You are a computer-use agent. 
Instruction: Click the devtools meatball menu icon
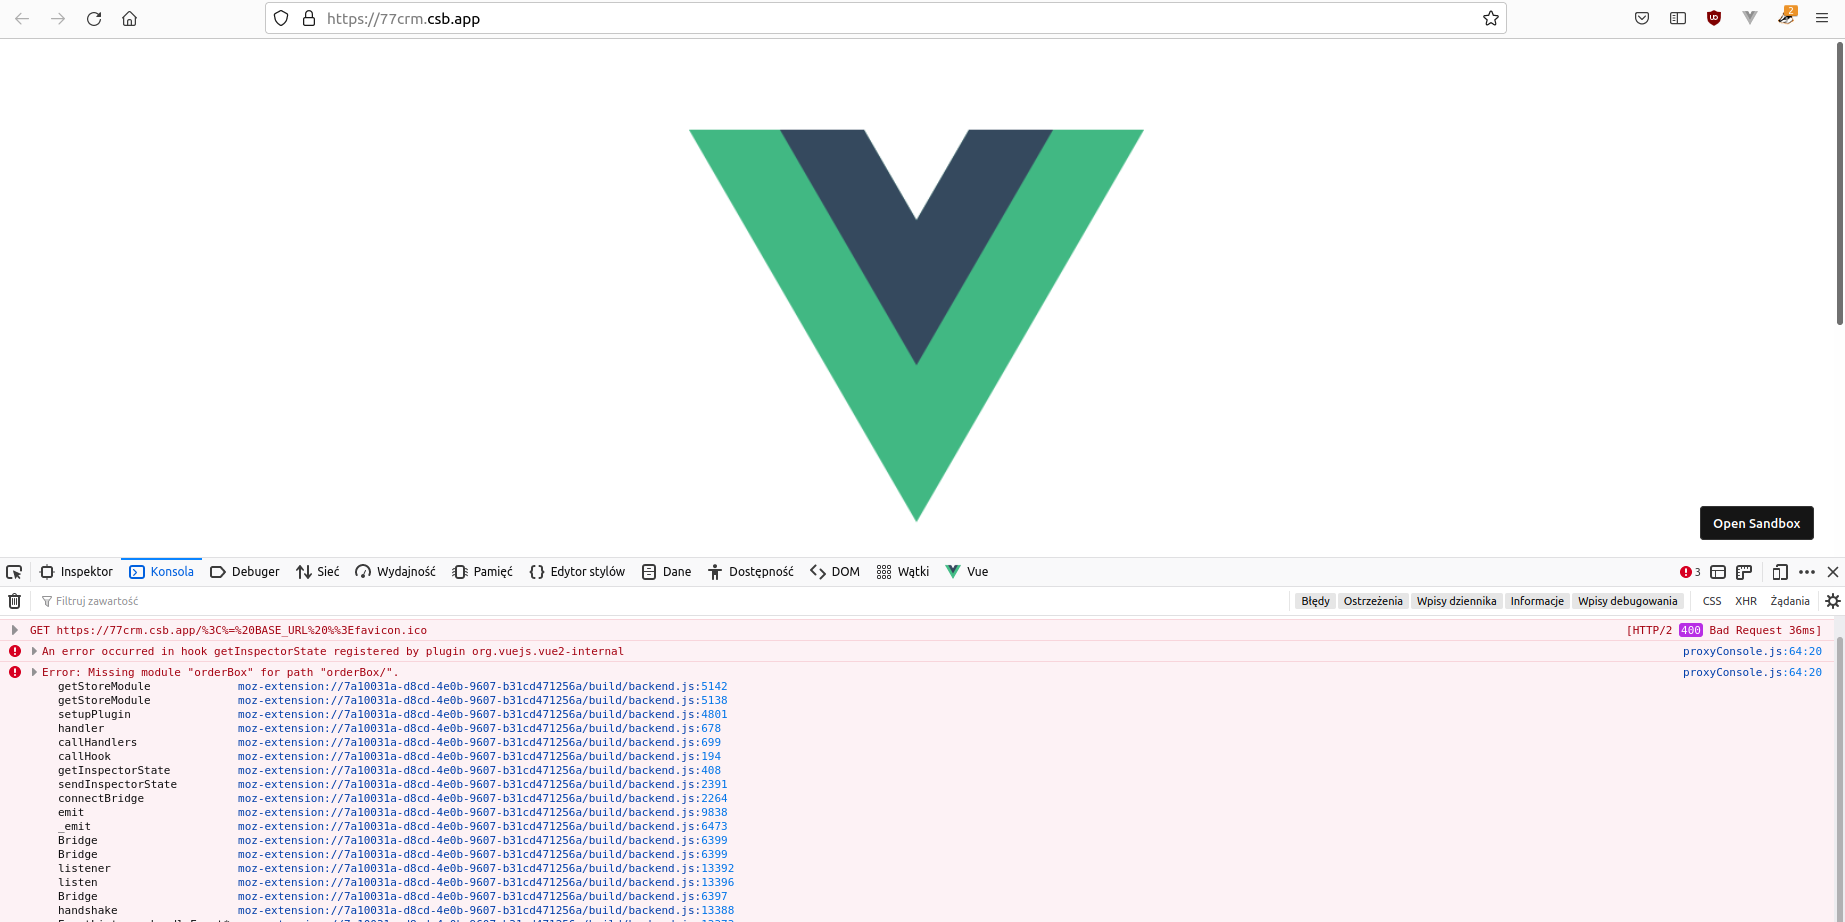1806,571
